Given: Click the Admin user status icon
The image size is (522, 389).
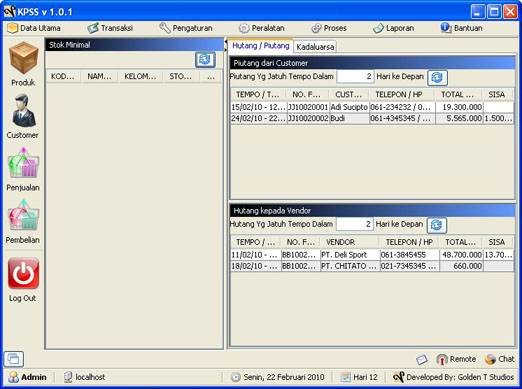Looking at the screenshot, I should click(14, 377).
